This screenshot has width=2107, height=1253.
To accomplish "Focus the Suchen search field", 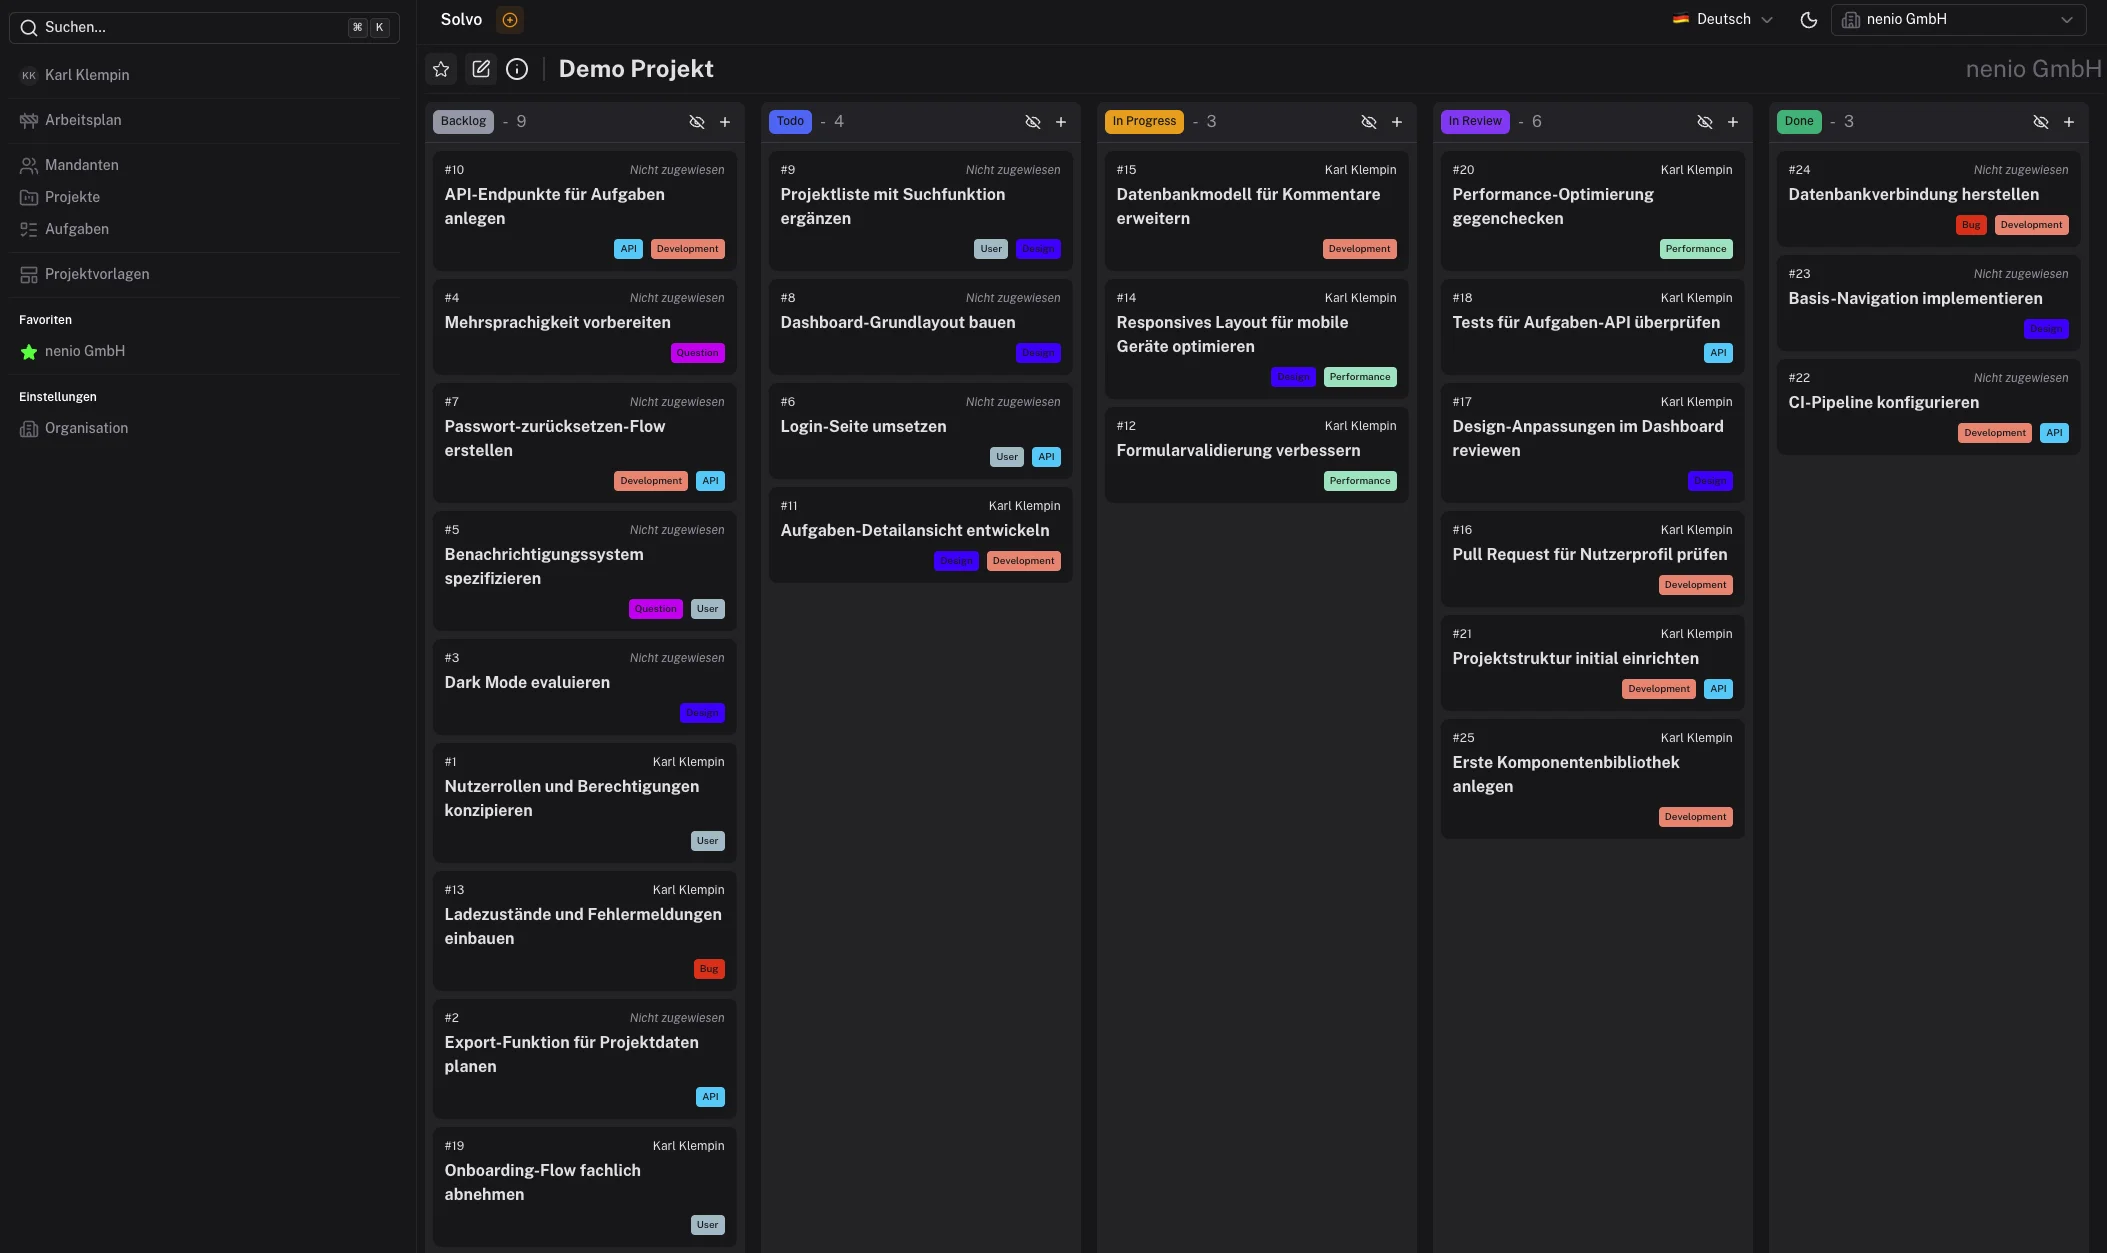I will [204, 27].
